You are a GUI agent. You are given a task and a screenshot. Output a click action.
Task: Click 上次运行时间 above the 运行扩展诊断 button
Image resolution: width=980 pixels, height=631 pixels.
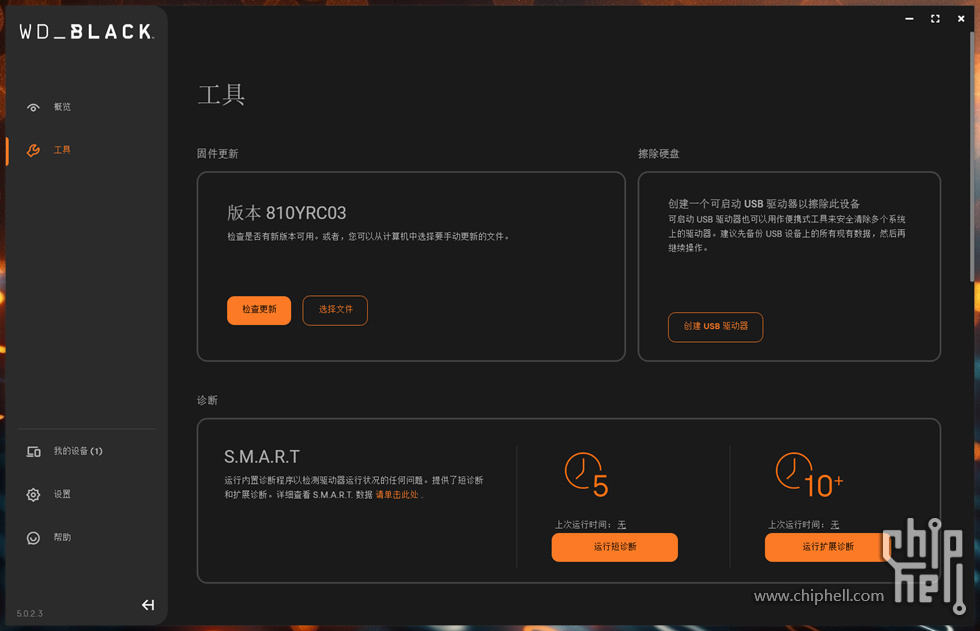pos(804,525)
